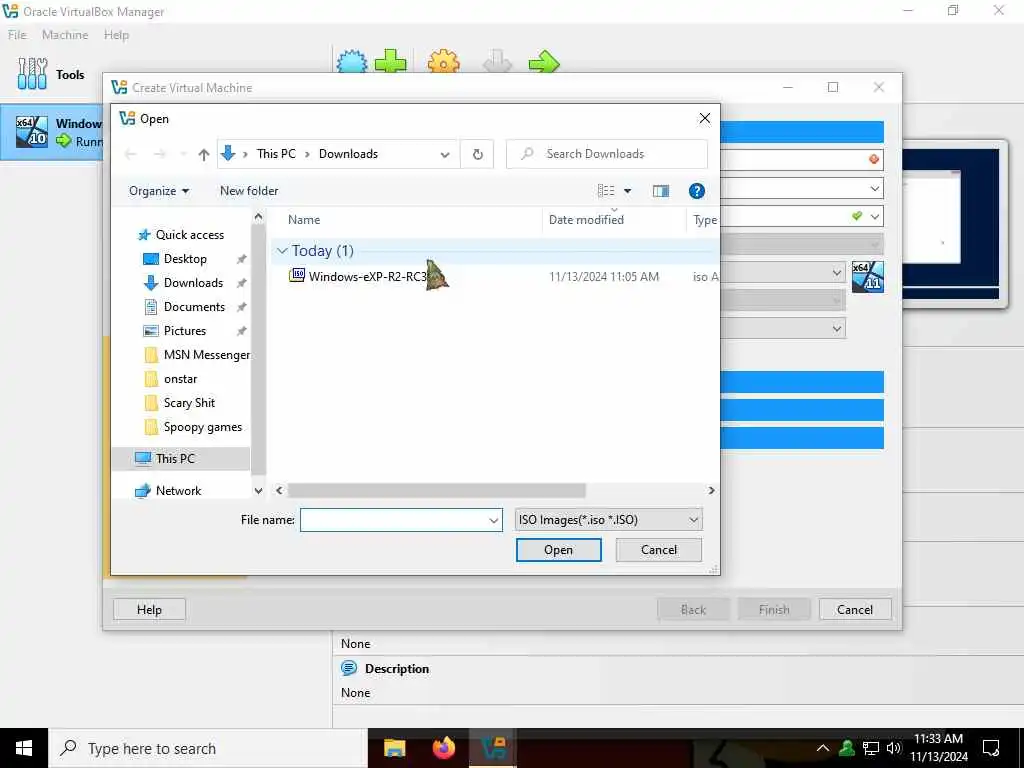Select the Windows-eXP-R2-RC3 ISO file

pyautogui.click(x=368, y=276)
